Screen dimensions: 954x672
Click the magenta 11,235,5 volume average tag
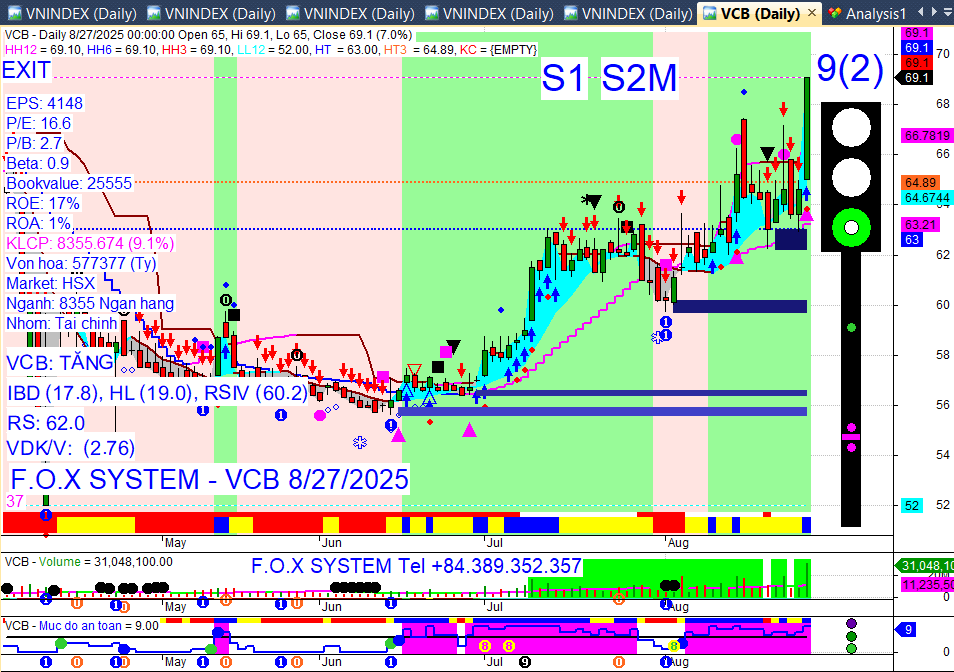point(927,585)
